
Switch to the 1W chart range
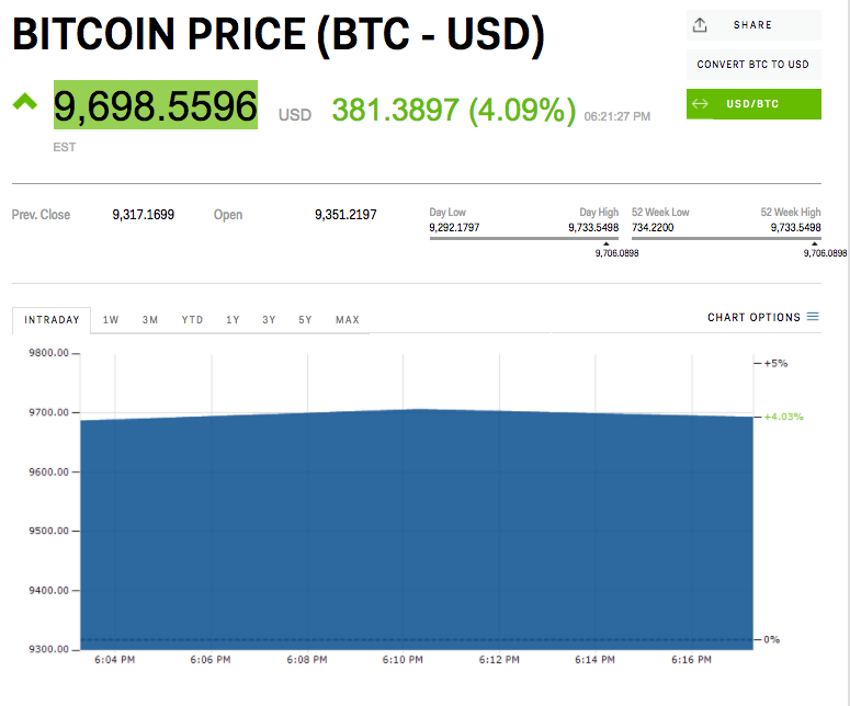coord(111,320)
